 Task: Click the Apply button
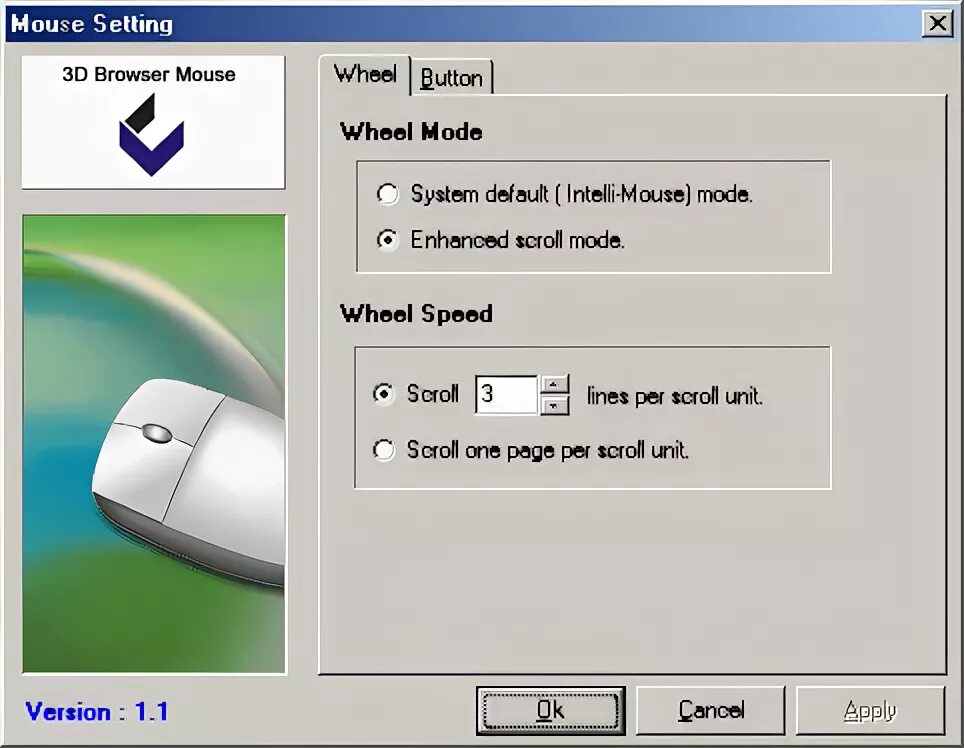(871, 711)
